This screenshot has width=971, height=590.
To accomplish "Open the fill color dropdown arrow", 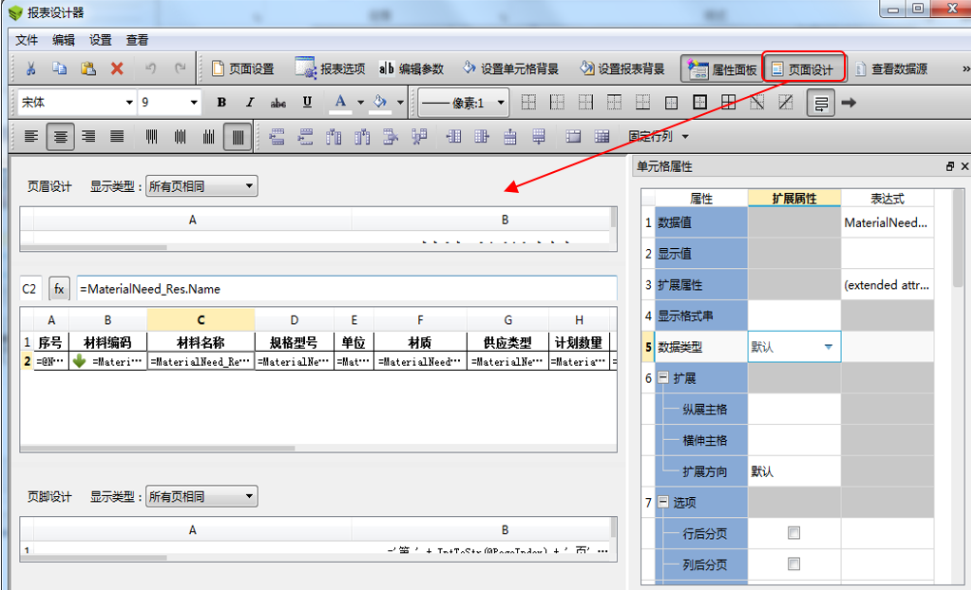I will (x=400, y=103).
